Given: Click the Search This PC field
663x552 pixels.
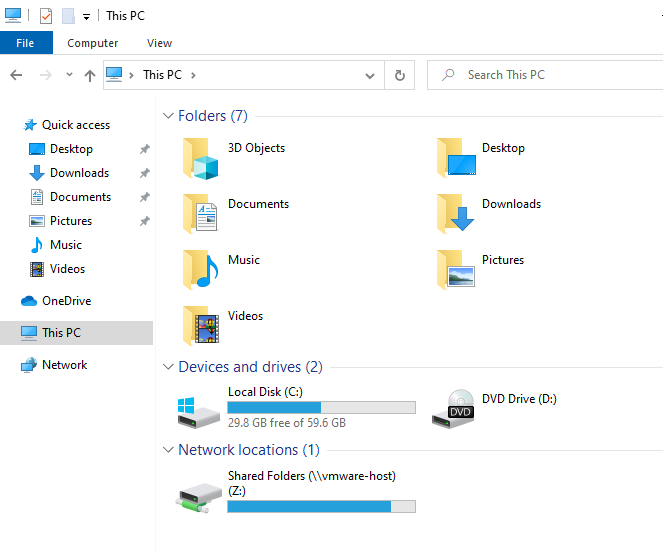Looking at the screenshot, I should click(x=545, y=75).
